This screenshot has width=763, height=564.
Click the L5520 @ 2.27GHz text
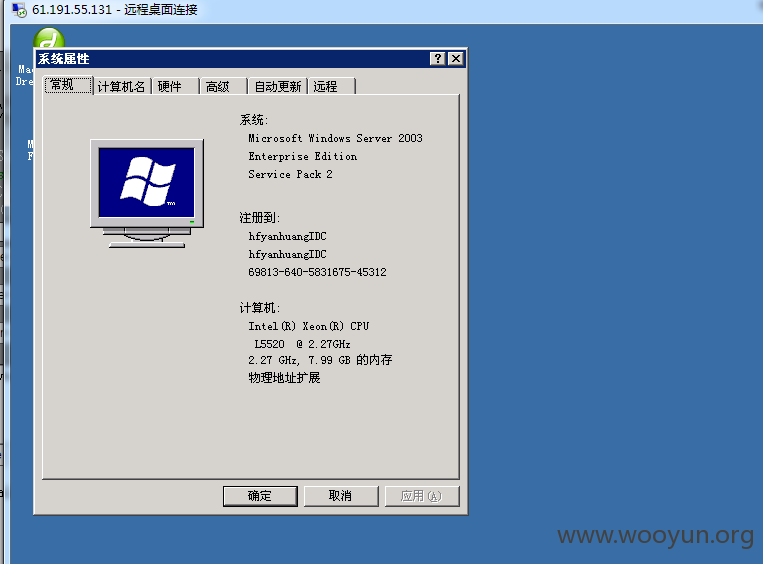tap(302, 344)
